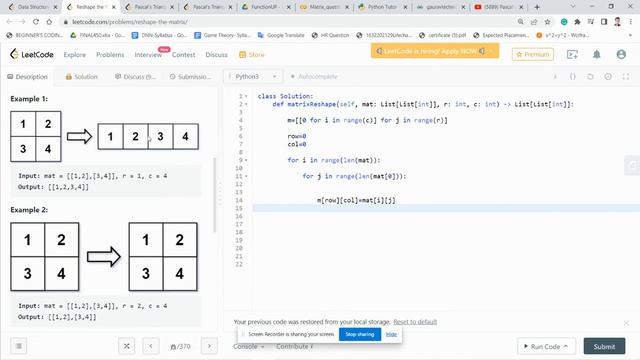Click Stop sharing in screen recorder bar
640x360 pixels.
[360, 334]
